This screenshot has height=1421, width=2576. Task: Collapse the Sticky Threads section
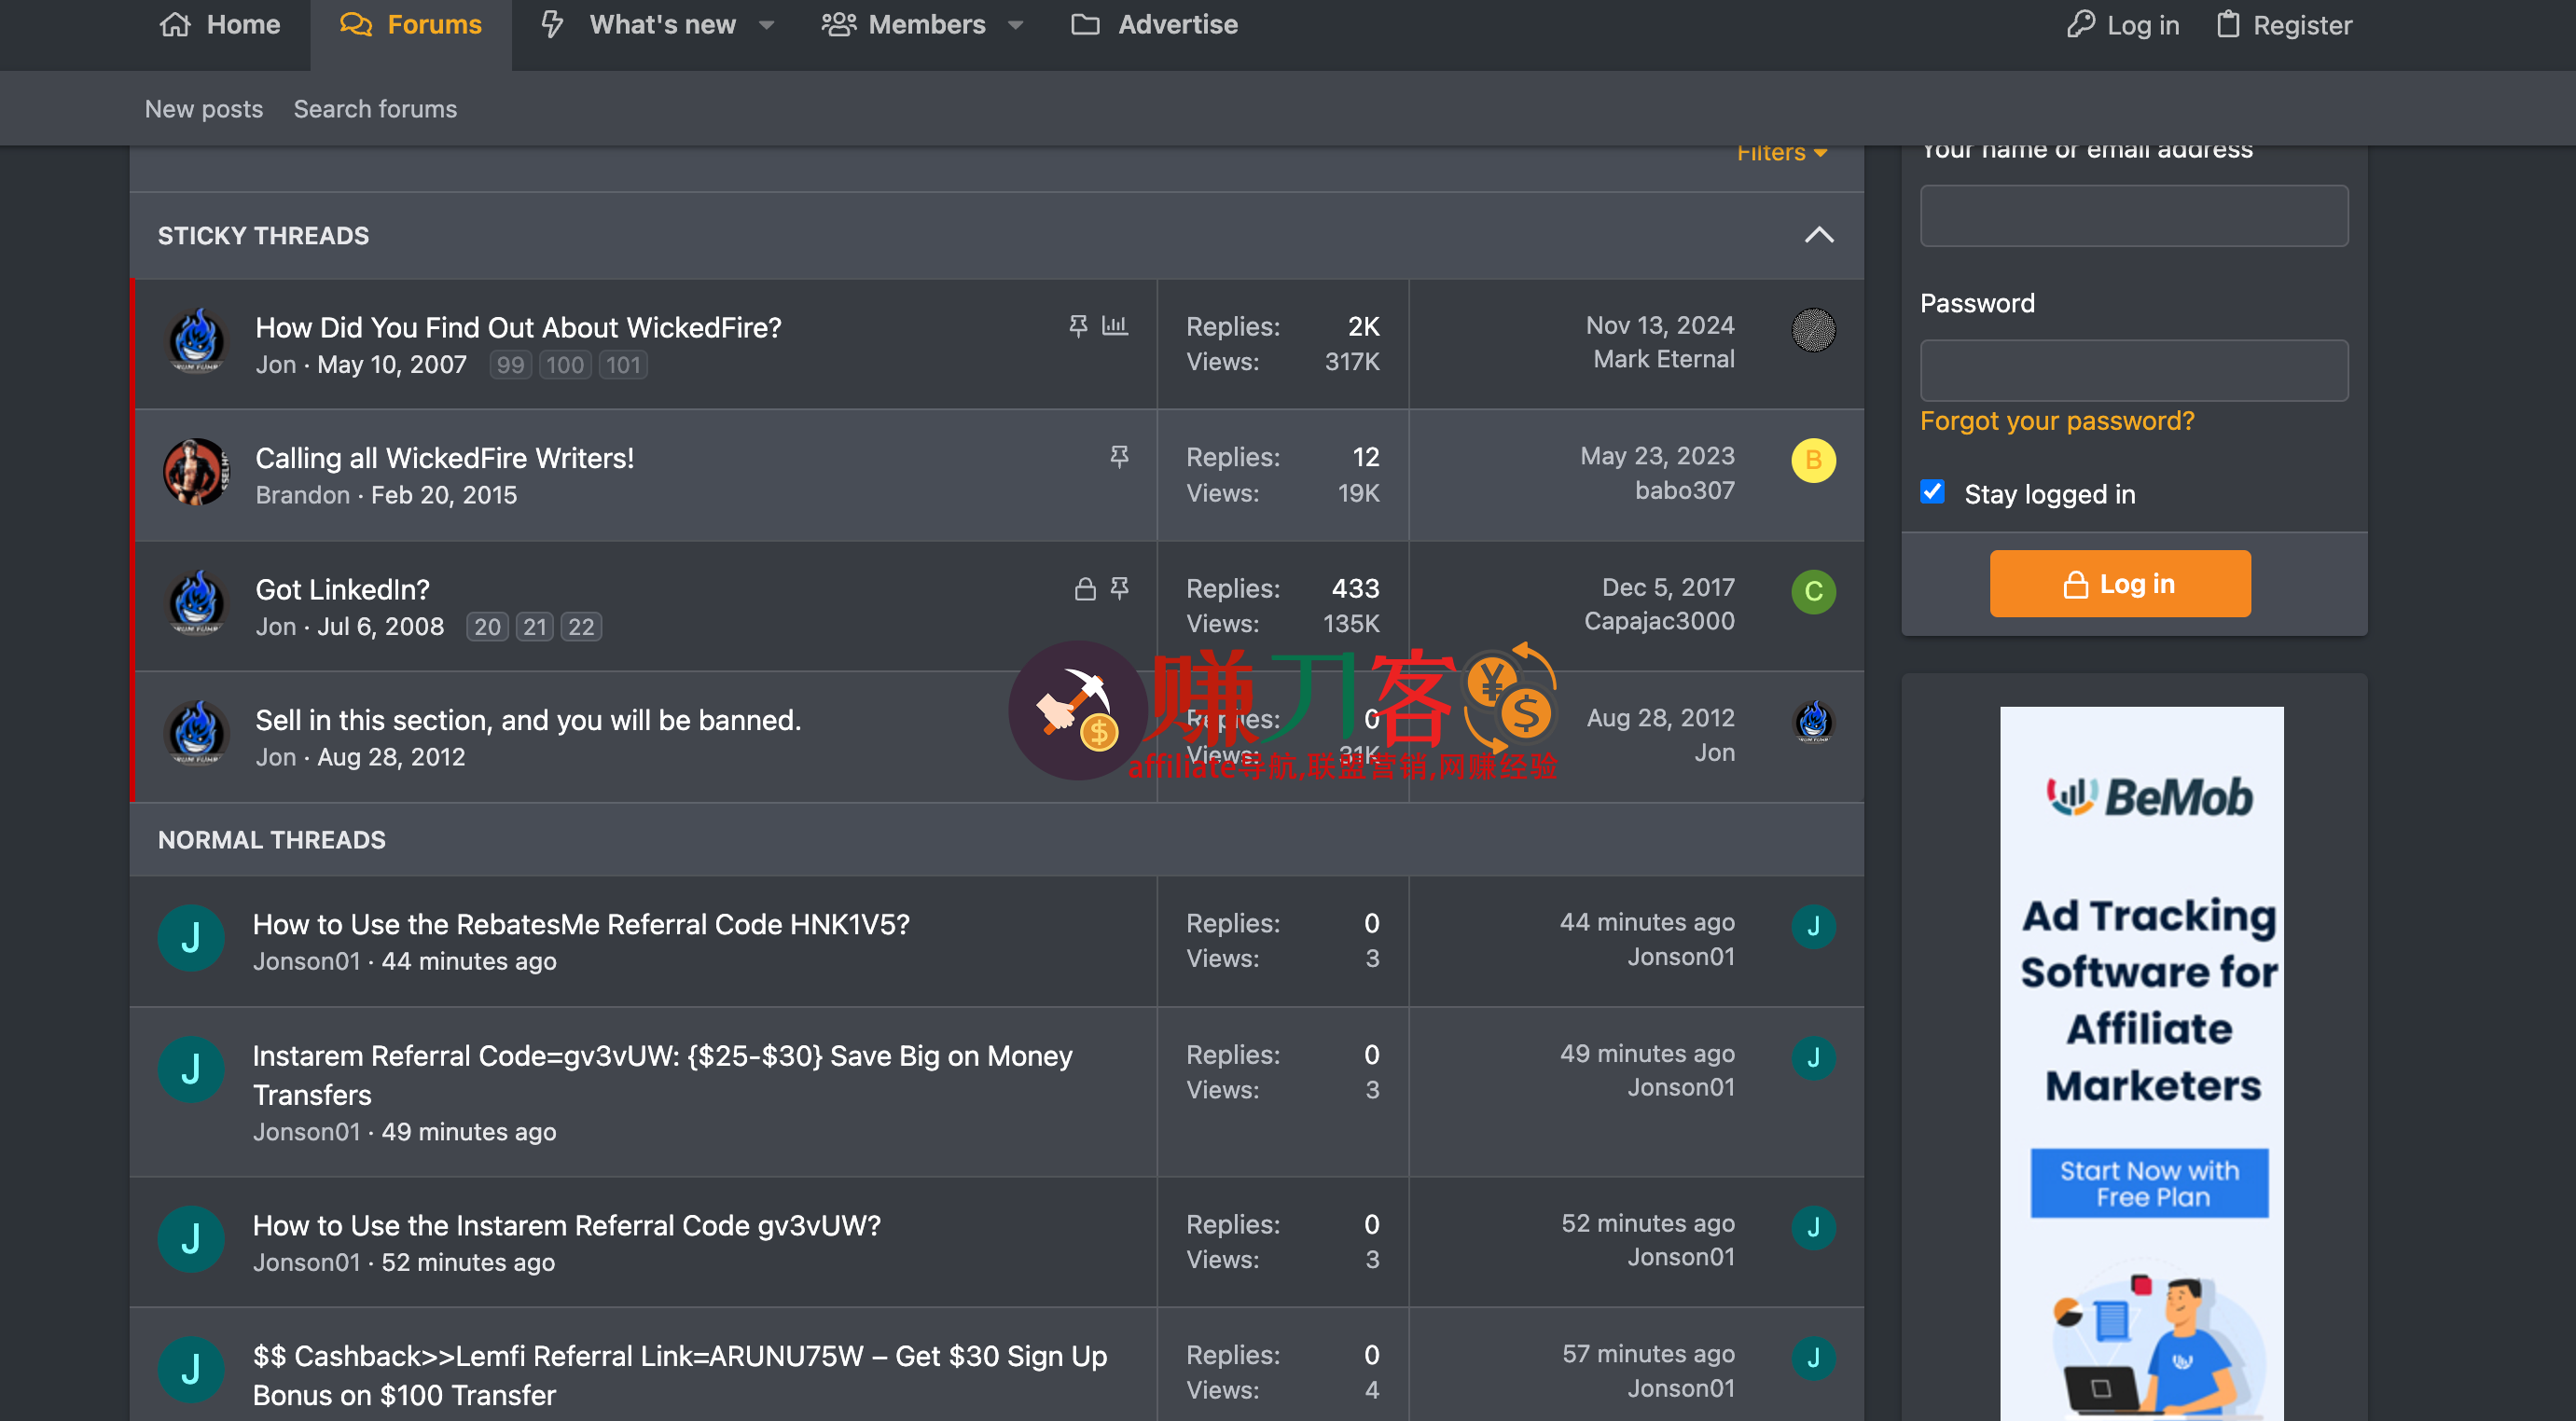point(1819,235)
